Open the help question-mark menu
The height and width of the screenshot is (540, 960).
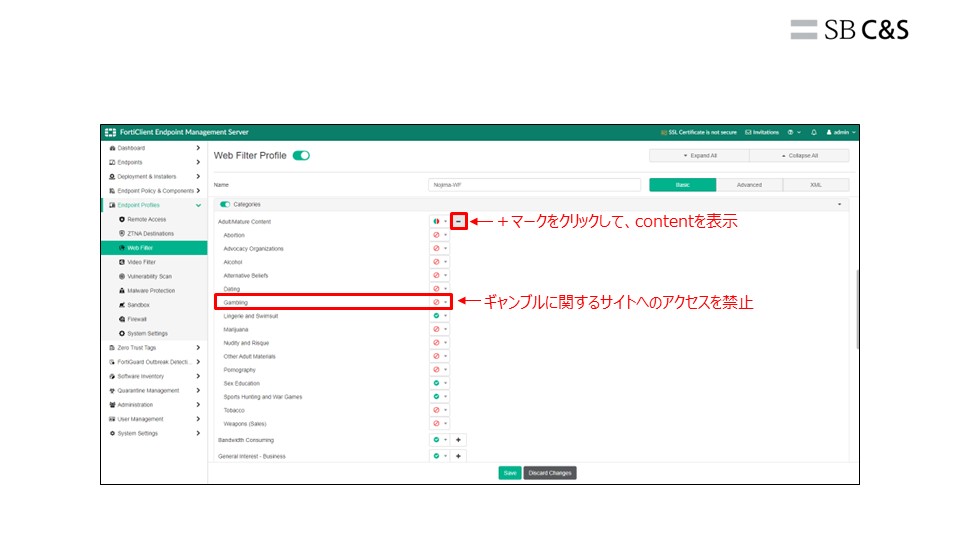click(793, 132)
